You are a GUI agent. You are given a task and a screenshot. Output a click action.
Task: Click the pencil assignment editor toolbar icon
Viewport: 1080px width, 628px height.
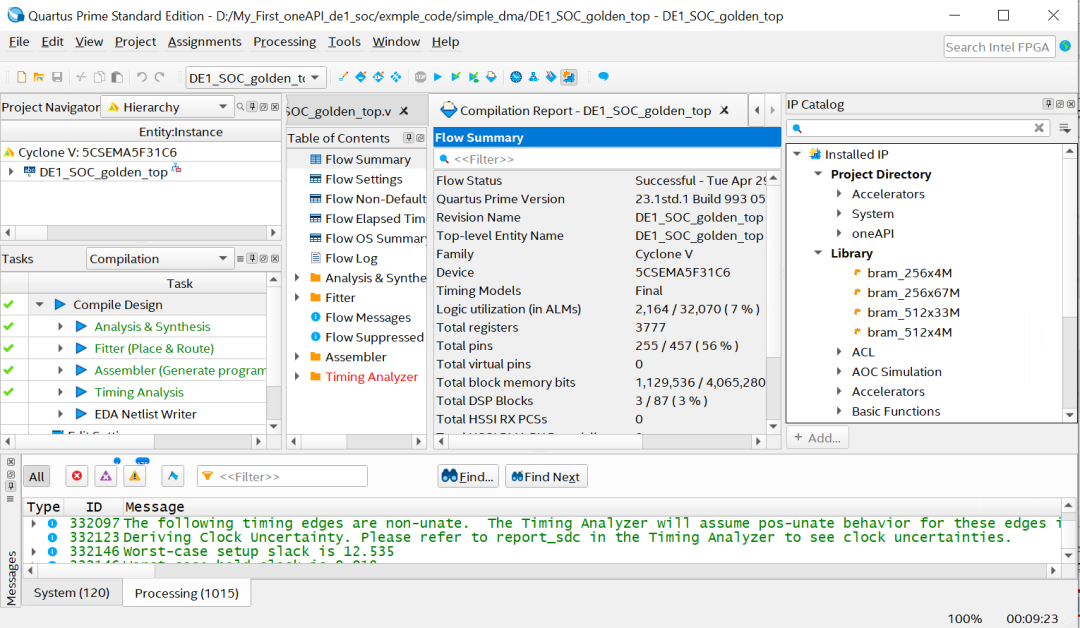[x=343, y=77]
